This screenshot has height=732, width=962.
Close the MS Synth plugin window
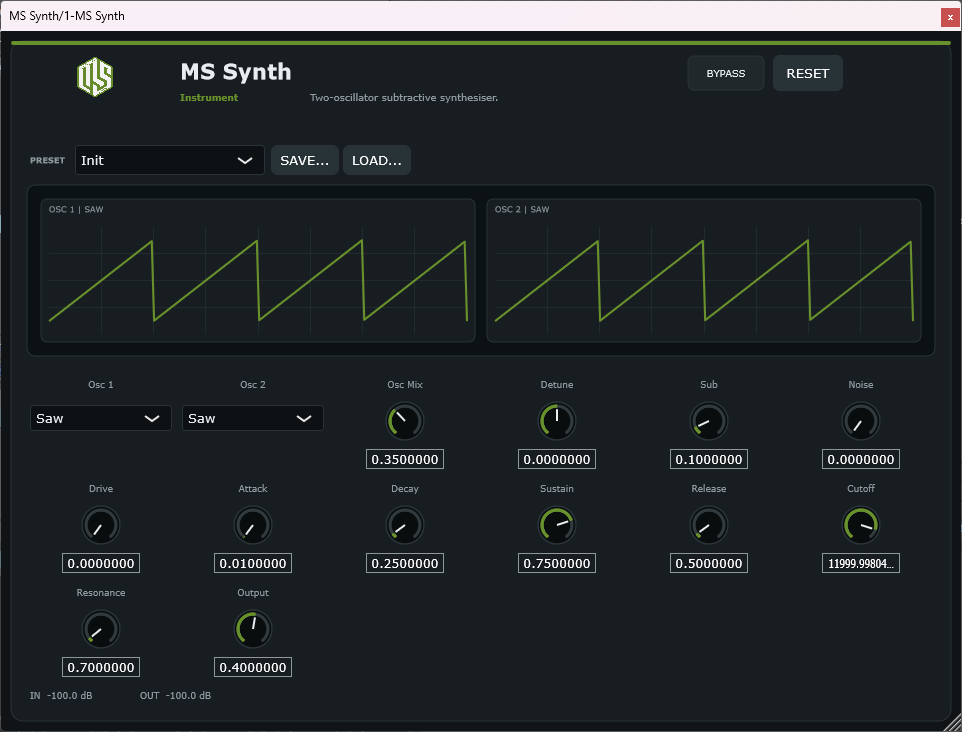(950, 17)
